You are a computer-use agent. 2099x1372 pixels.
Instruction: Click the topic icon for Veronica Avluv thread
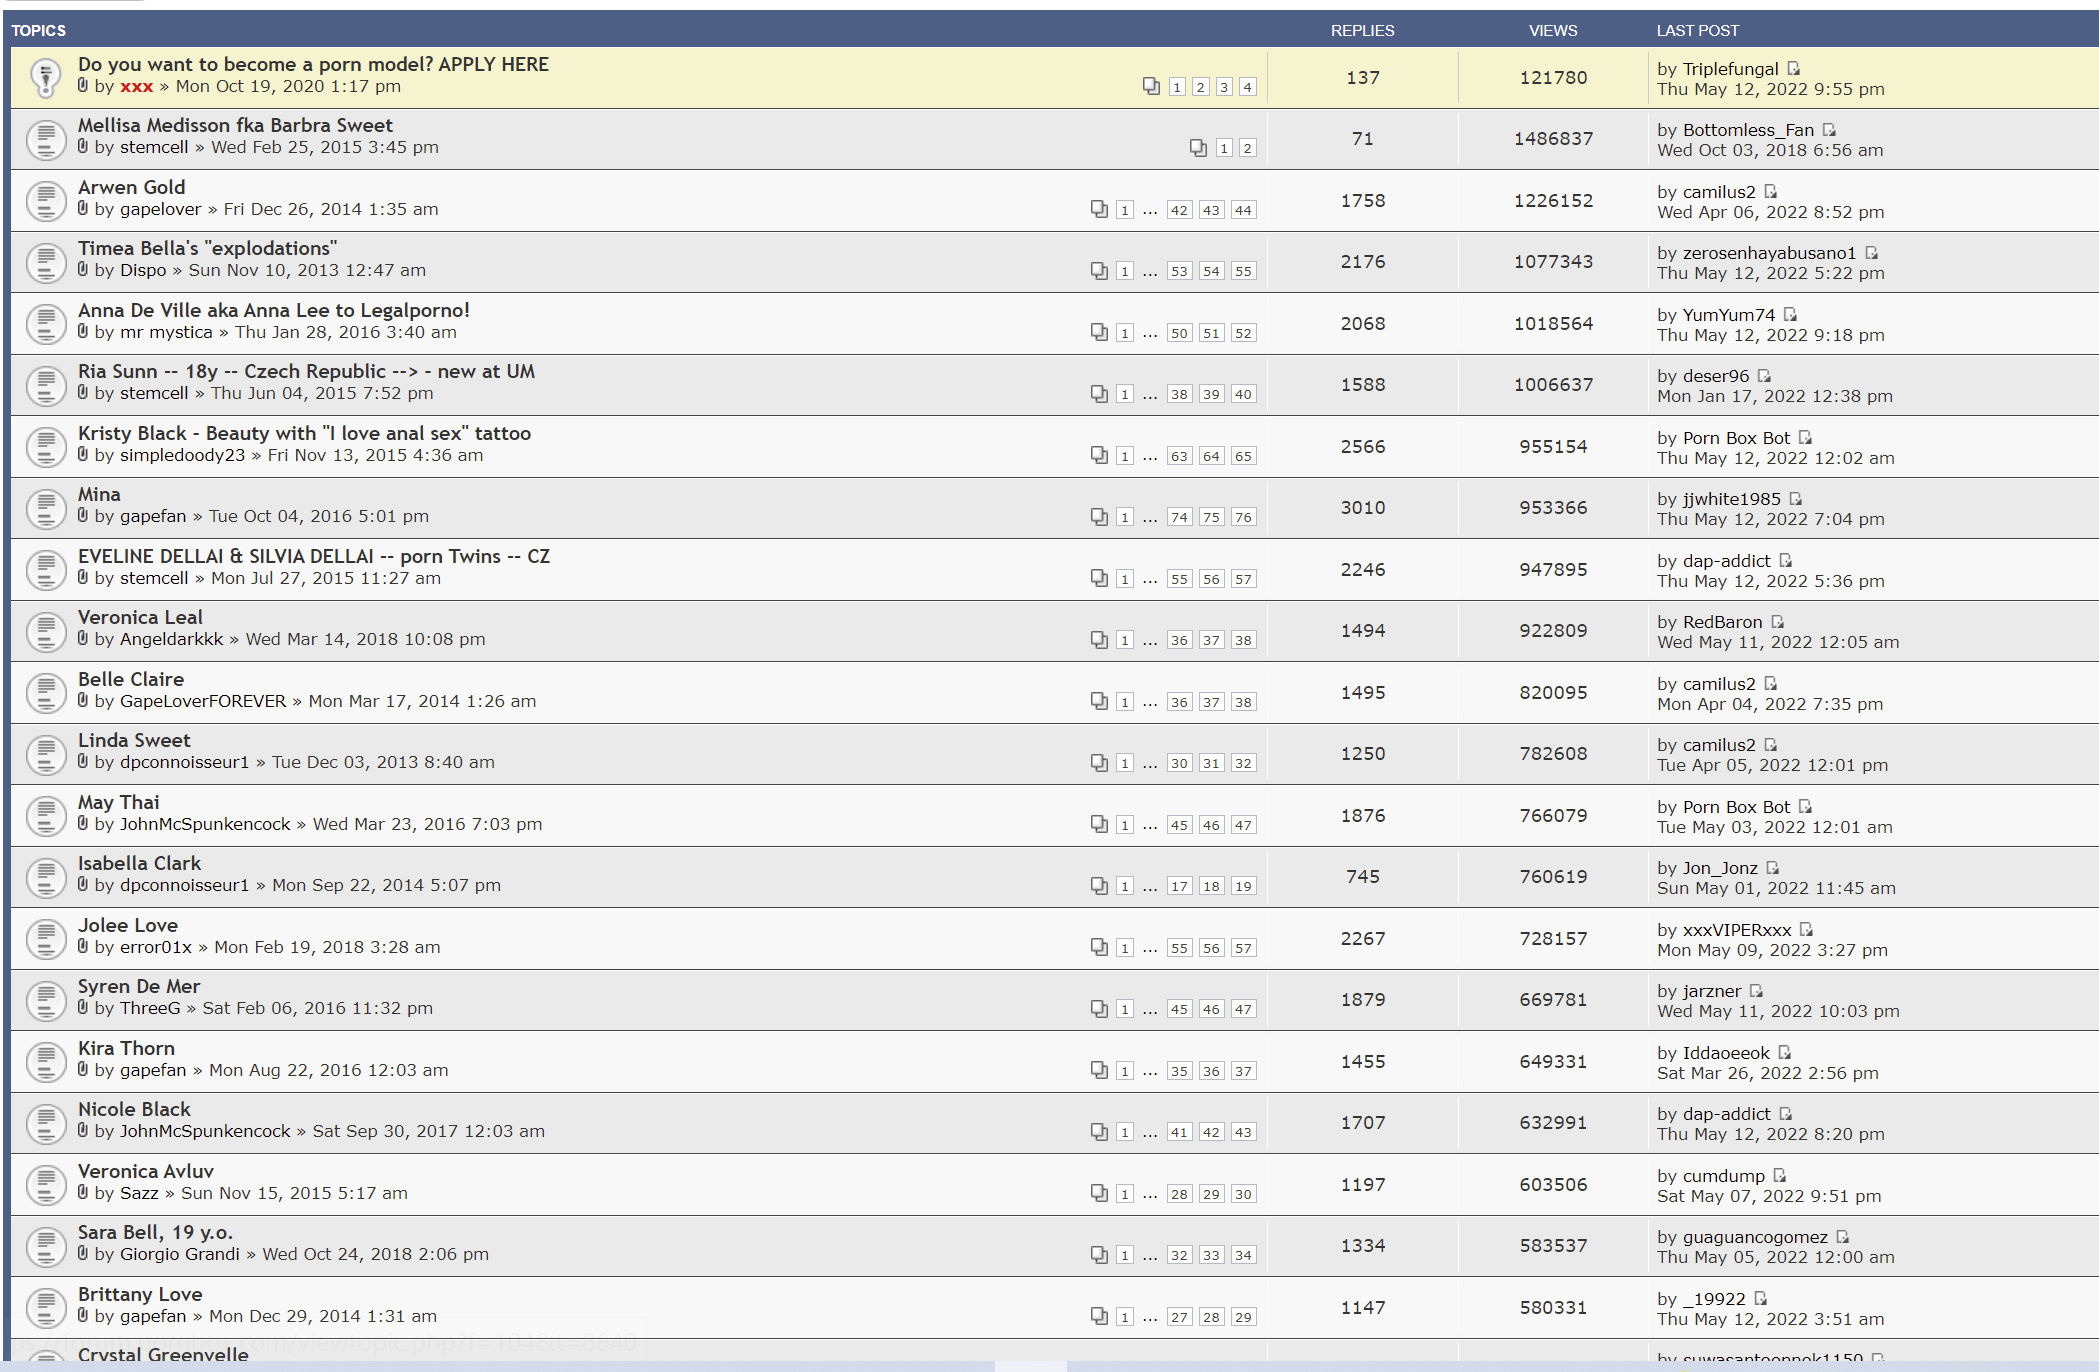45,1185
